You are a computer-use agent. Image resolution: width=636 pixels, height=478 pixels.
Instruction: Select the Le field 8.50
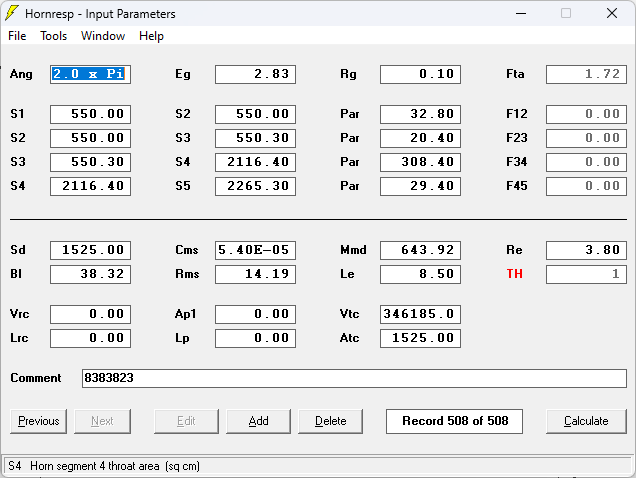pyautogui.click(x=421, y=274)
